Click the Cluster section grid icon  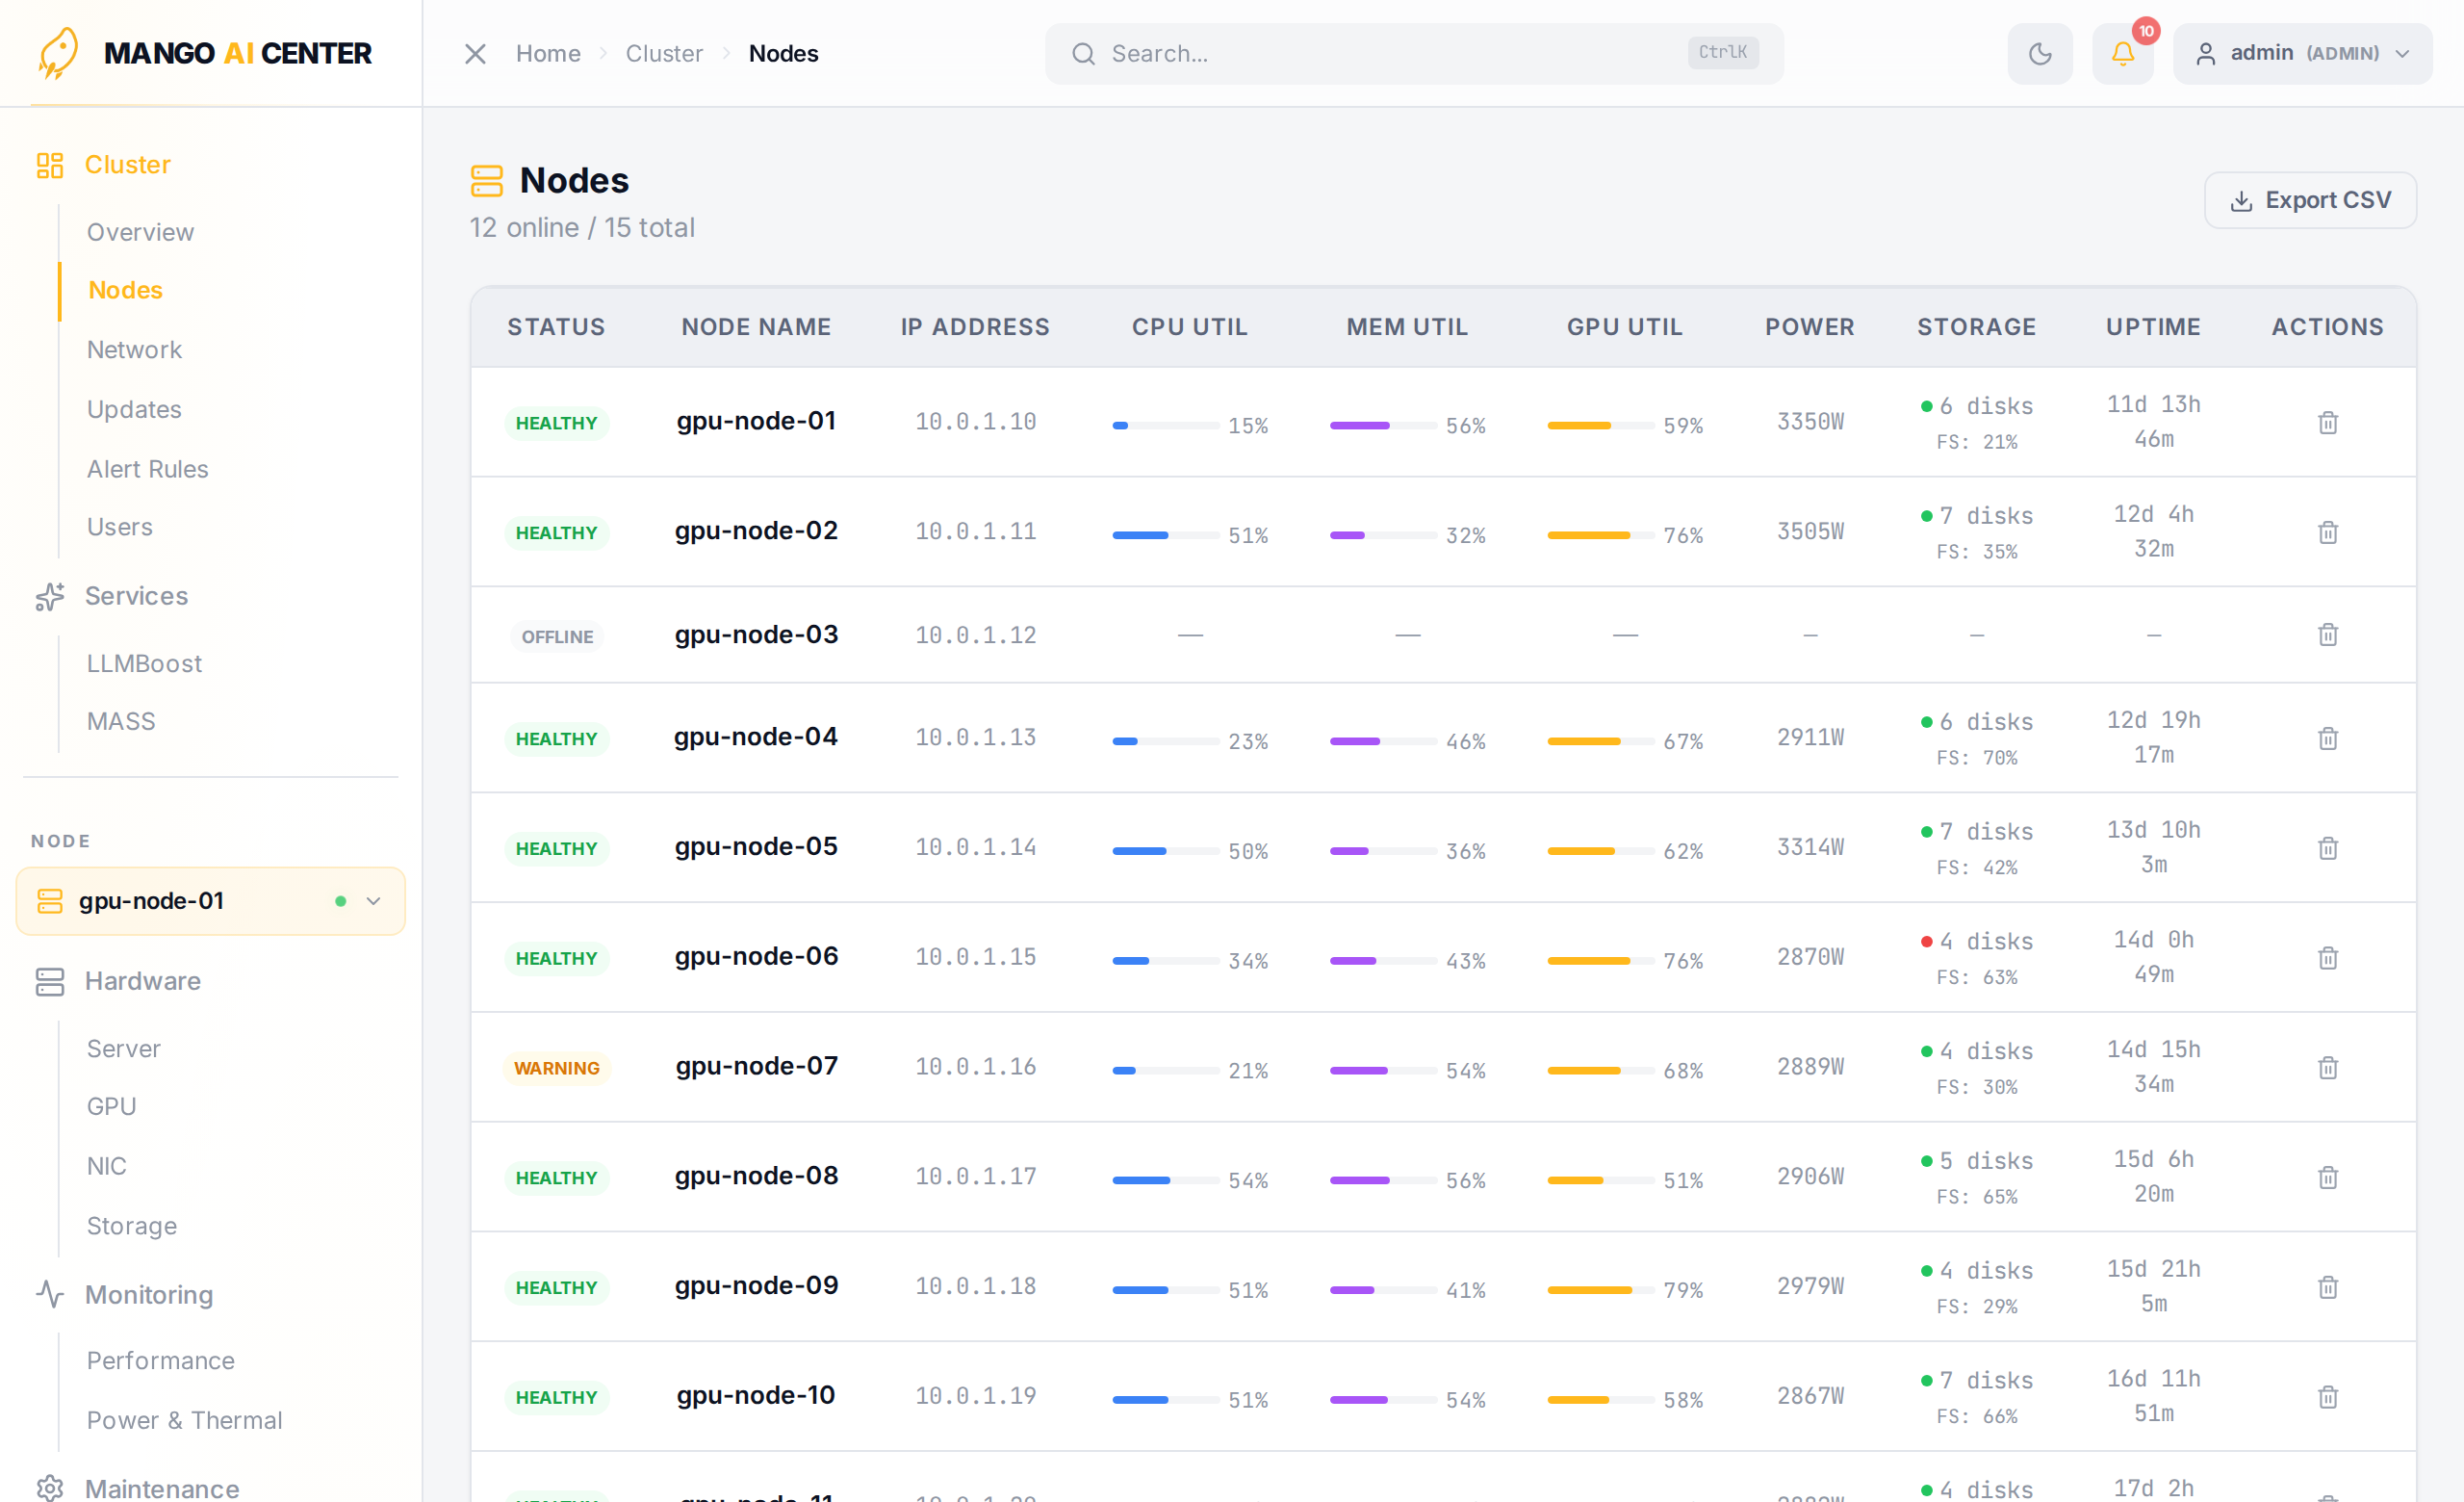[x=50, y=165]
